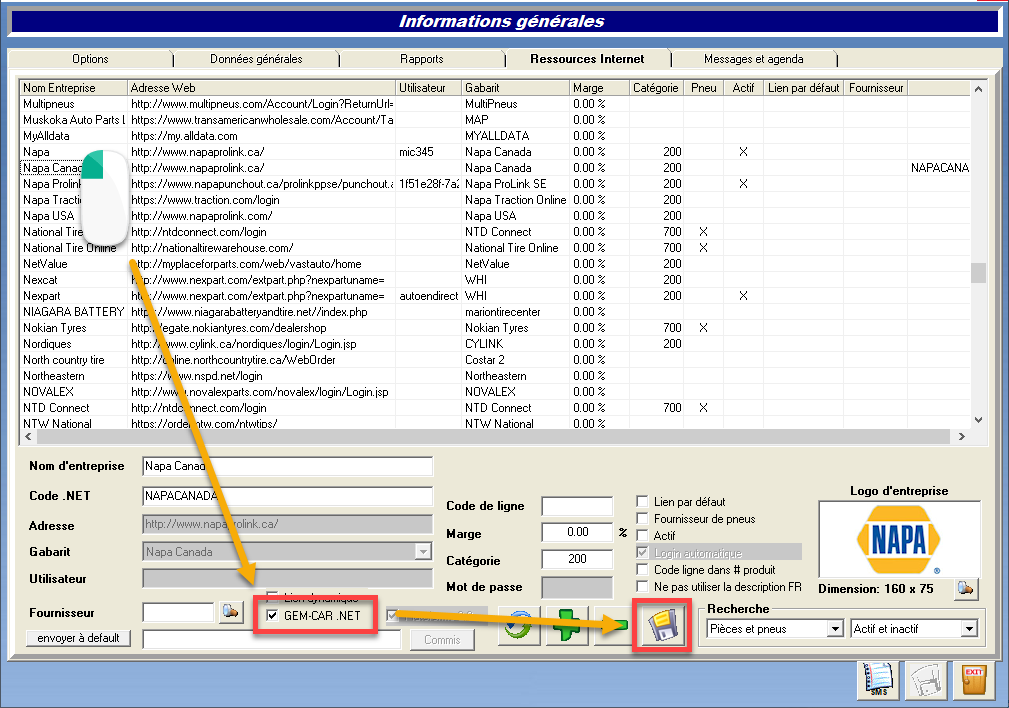
Task: Select the Ressources Internet tab
Action: [x=587, y=59]
